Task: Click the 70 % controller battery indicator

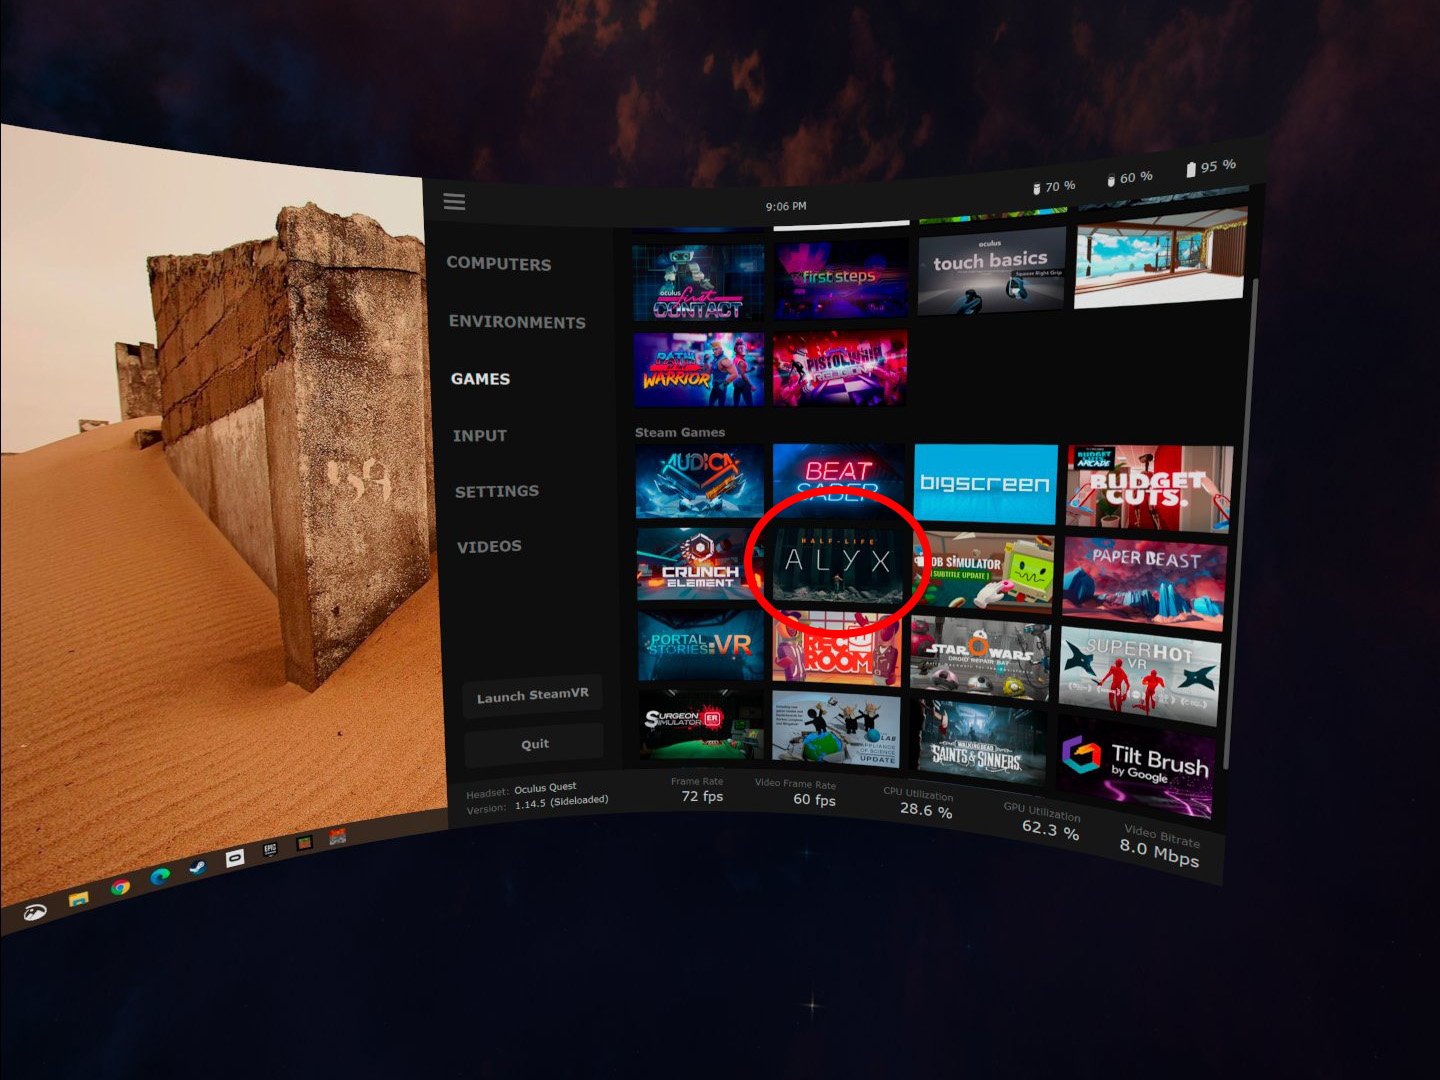Action: click(x=1054, y=186)
